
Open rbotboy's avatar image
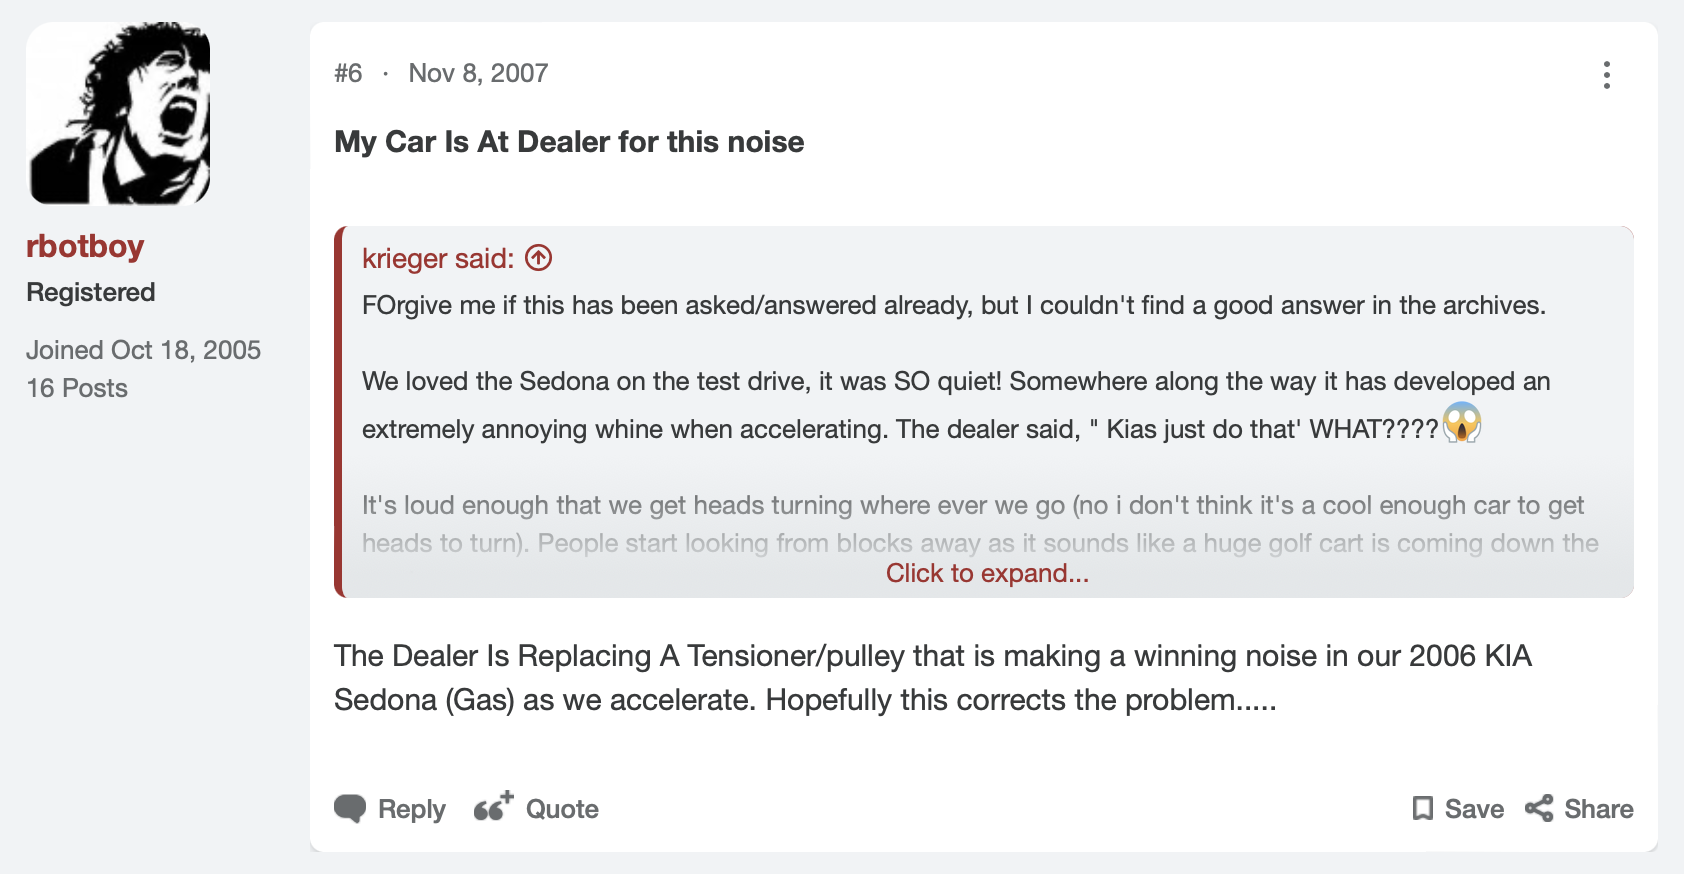(x=118, y=114)
